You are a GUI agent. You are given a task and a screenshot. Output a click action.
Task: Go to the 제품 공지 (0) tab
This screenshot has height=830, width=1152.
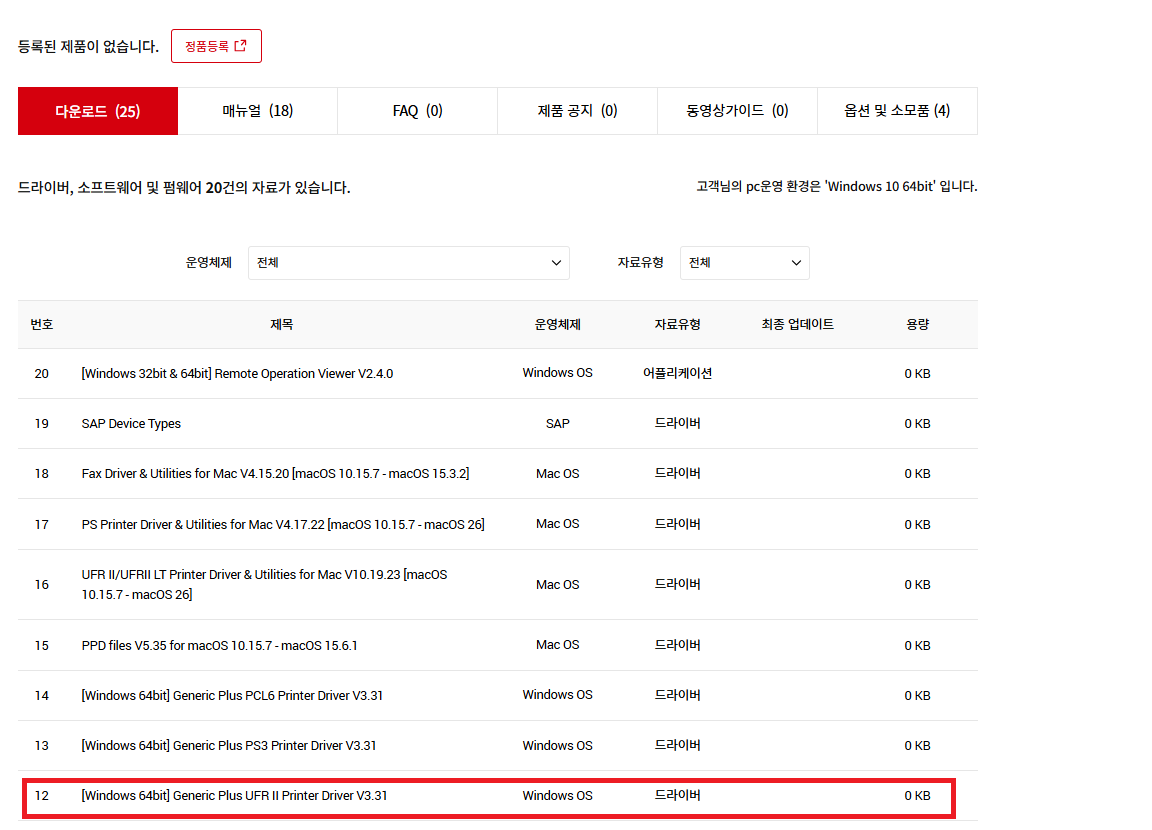pyautogui.click(x=577, y=111)
